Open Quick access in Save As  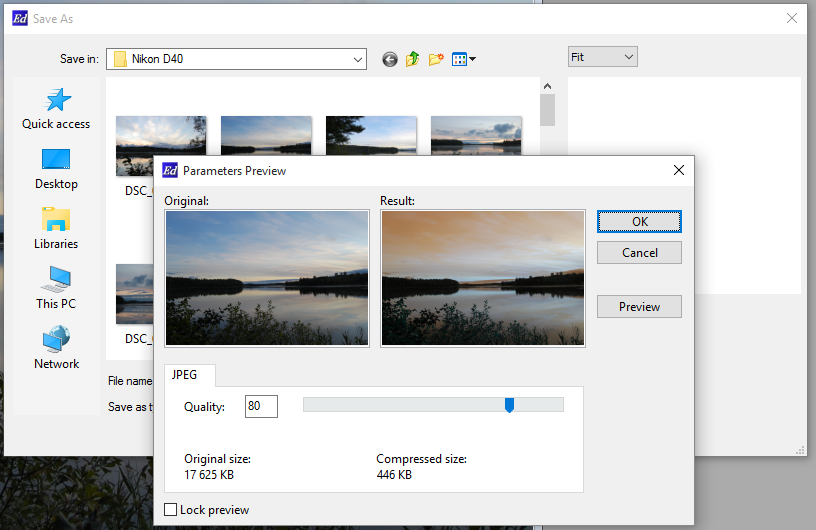(56, 108)
